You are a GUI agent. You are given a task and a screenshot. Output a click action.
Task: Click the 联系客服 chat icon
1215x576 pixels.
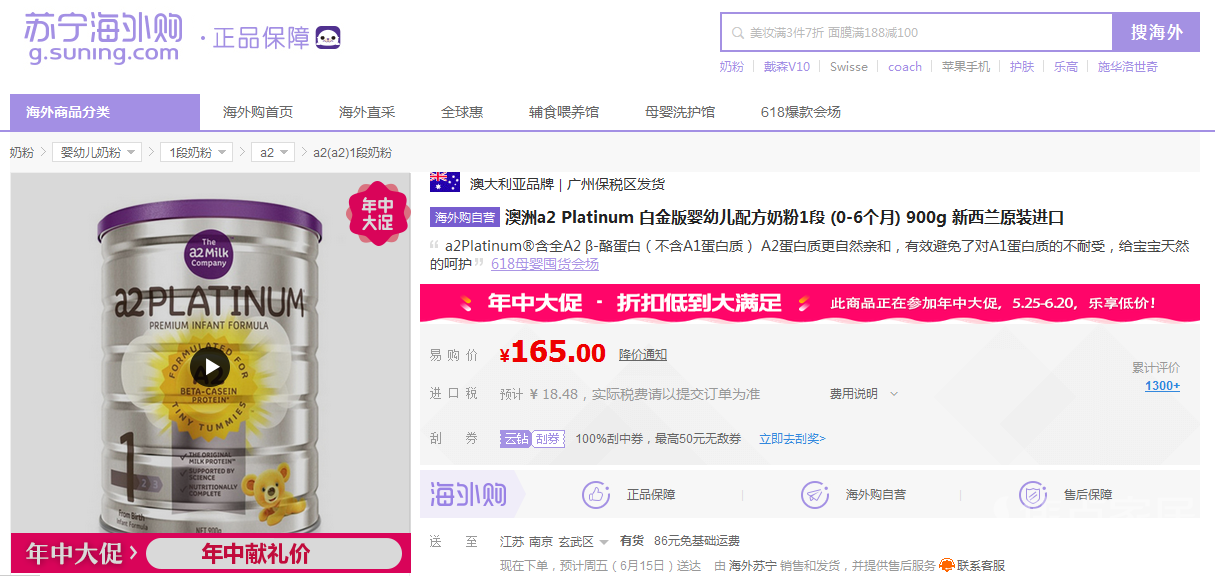[x=946, y=566]
